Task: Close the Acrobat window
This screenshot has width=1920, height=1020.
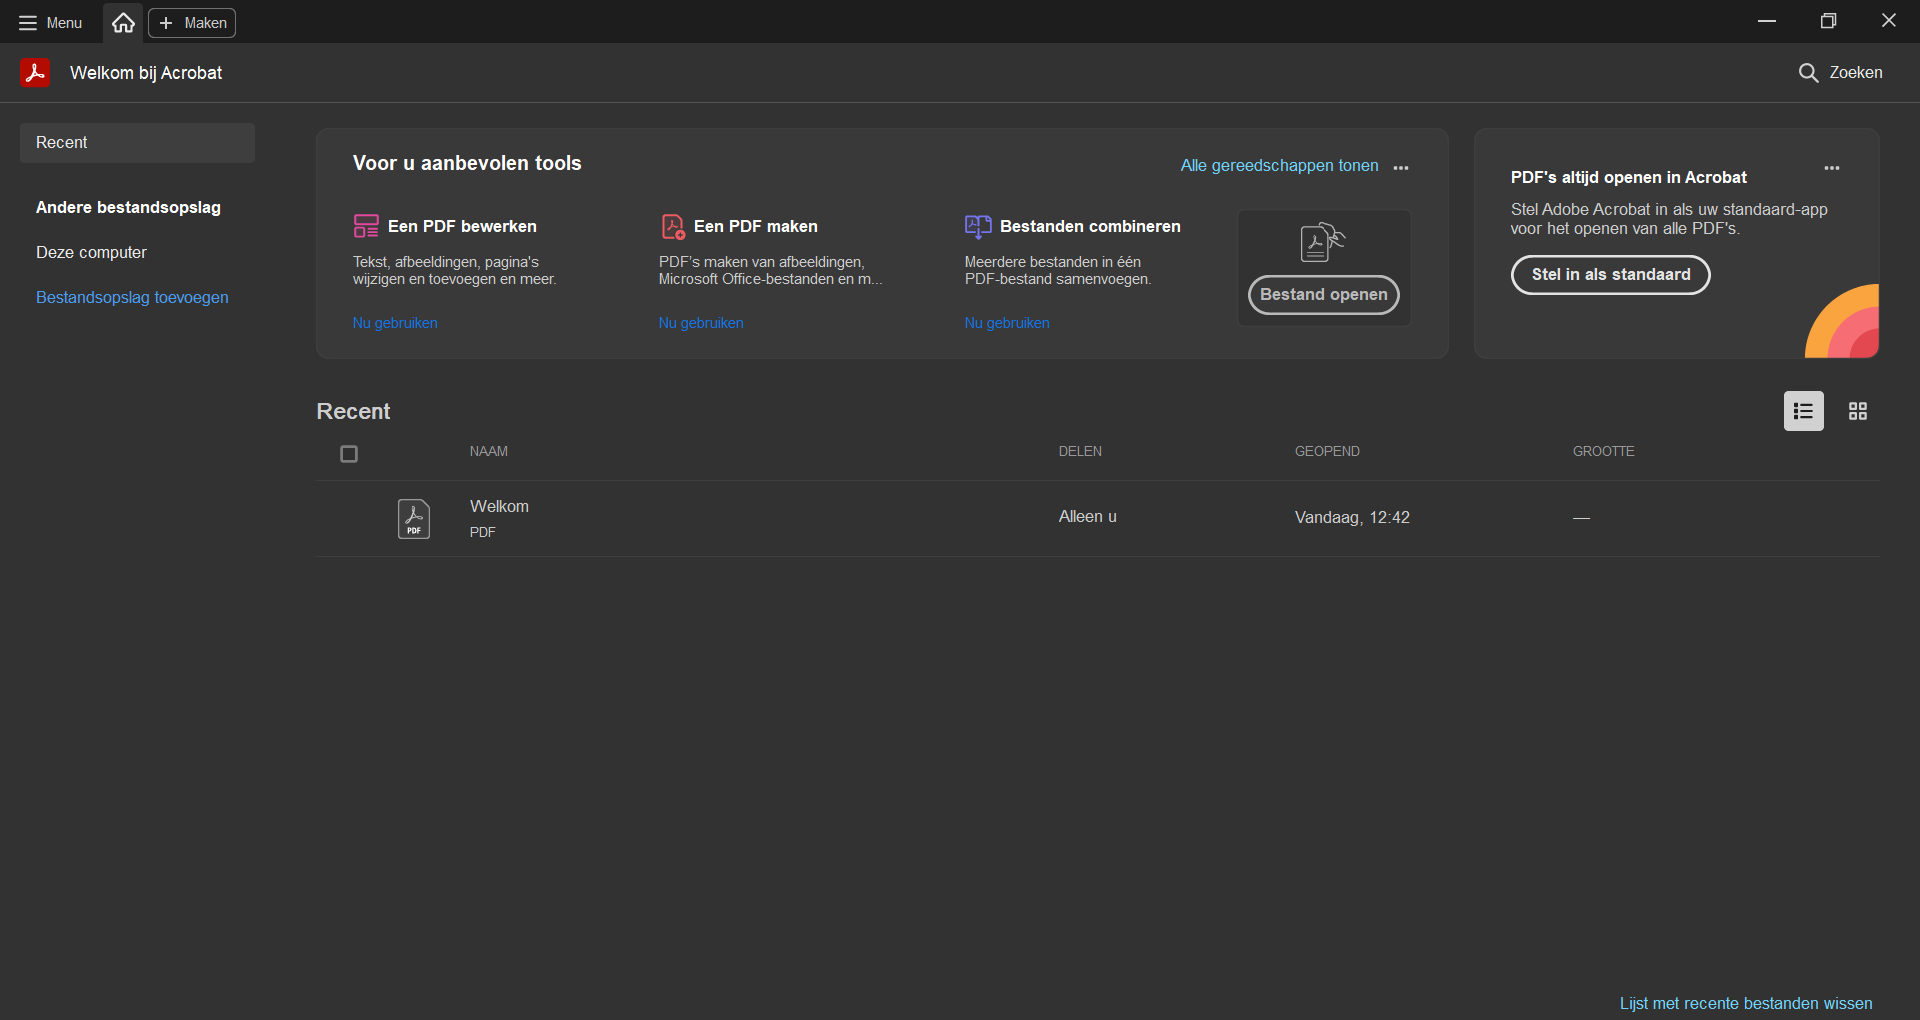Action: pyautogui.click(x=1889, y=21)
